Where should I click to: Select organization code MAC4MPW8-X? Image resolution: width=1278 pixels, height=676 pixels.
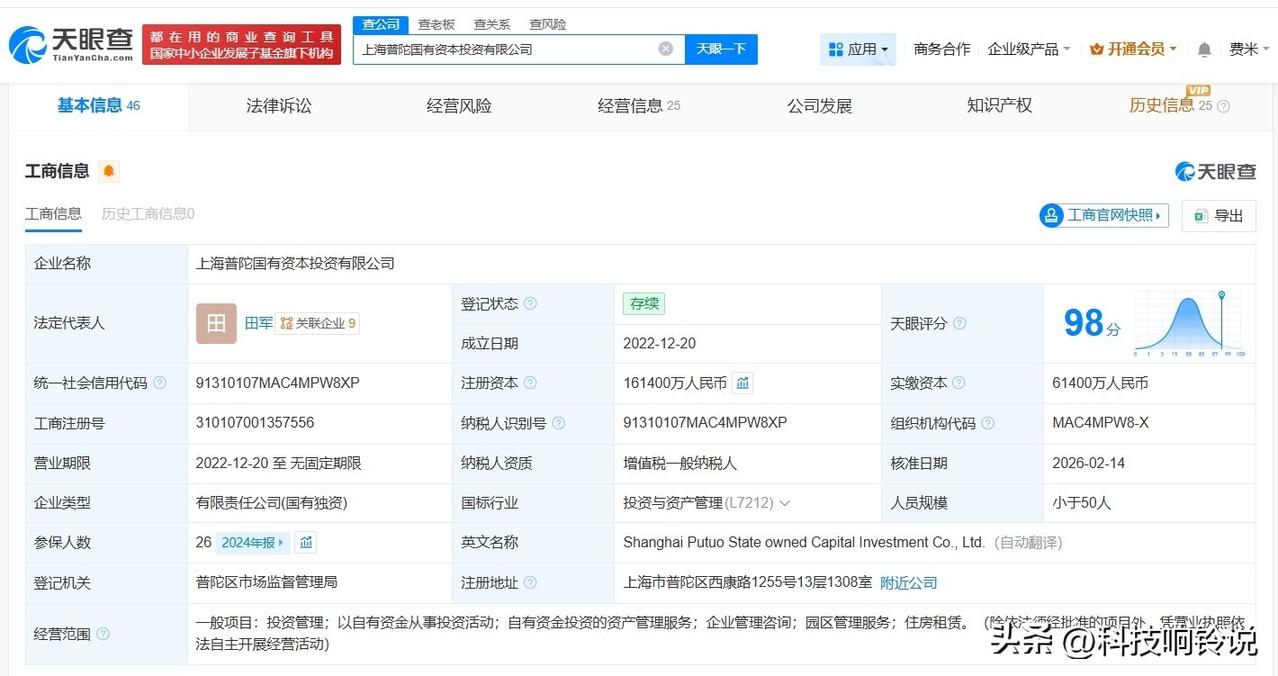[1100, 423]
